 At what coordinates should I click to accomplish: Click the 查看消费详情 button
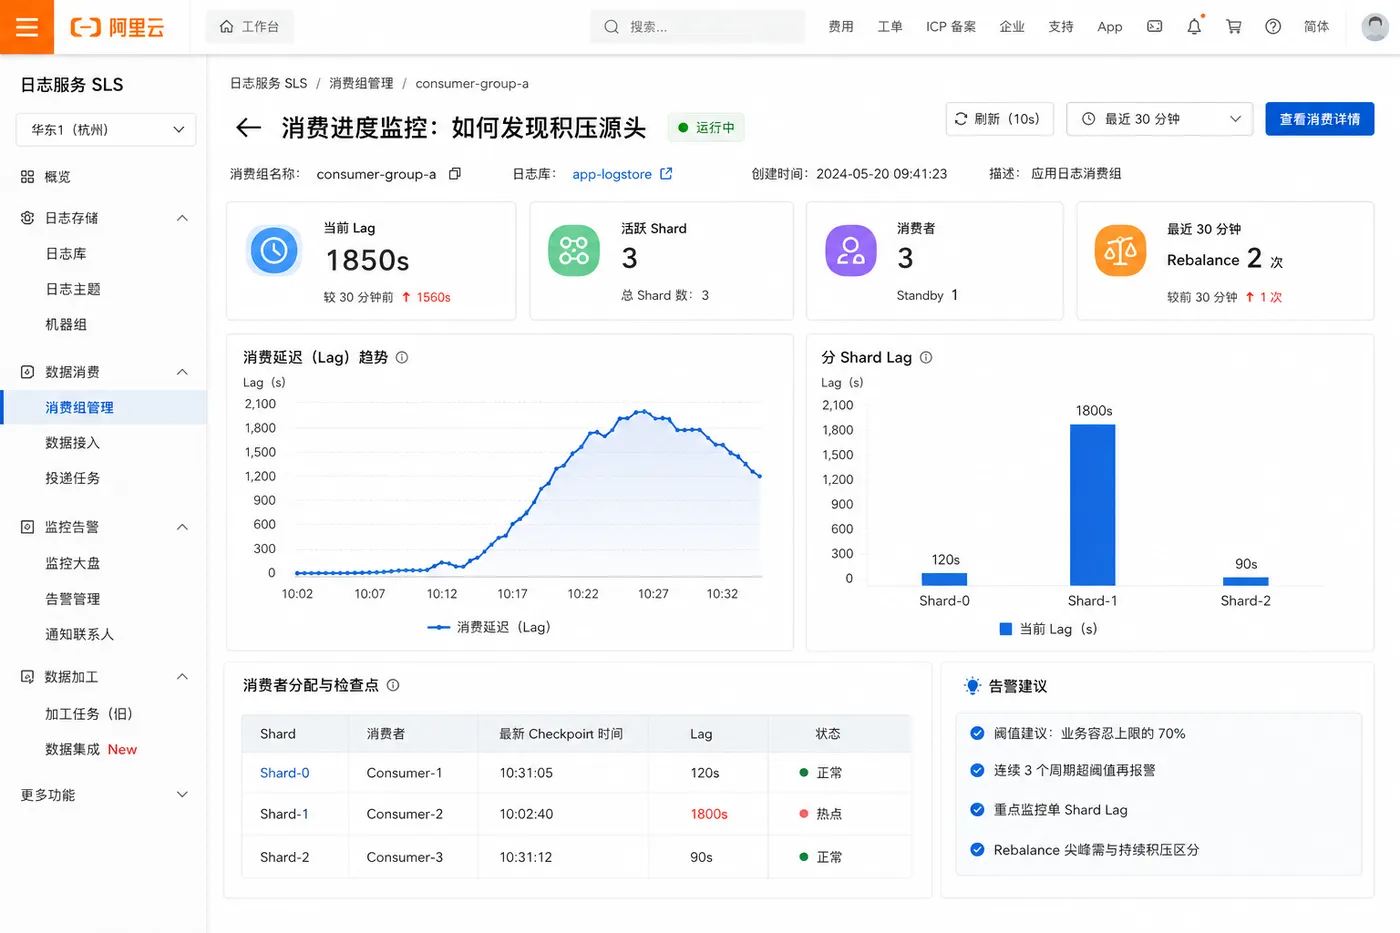point(1320,119)
